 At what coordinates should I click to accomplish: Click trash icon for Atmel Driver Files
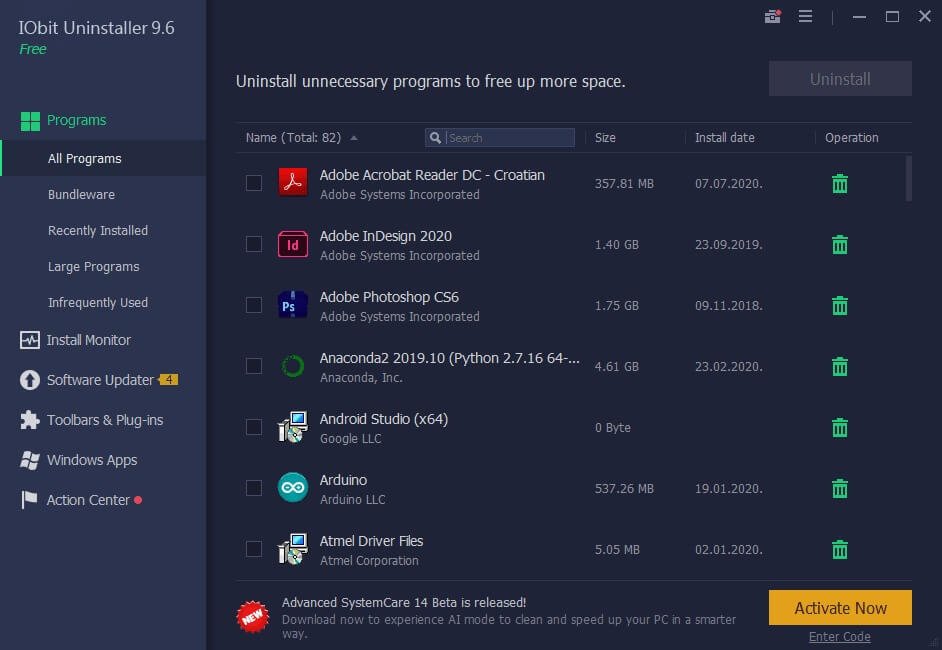[x=839, y=549]
